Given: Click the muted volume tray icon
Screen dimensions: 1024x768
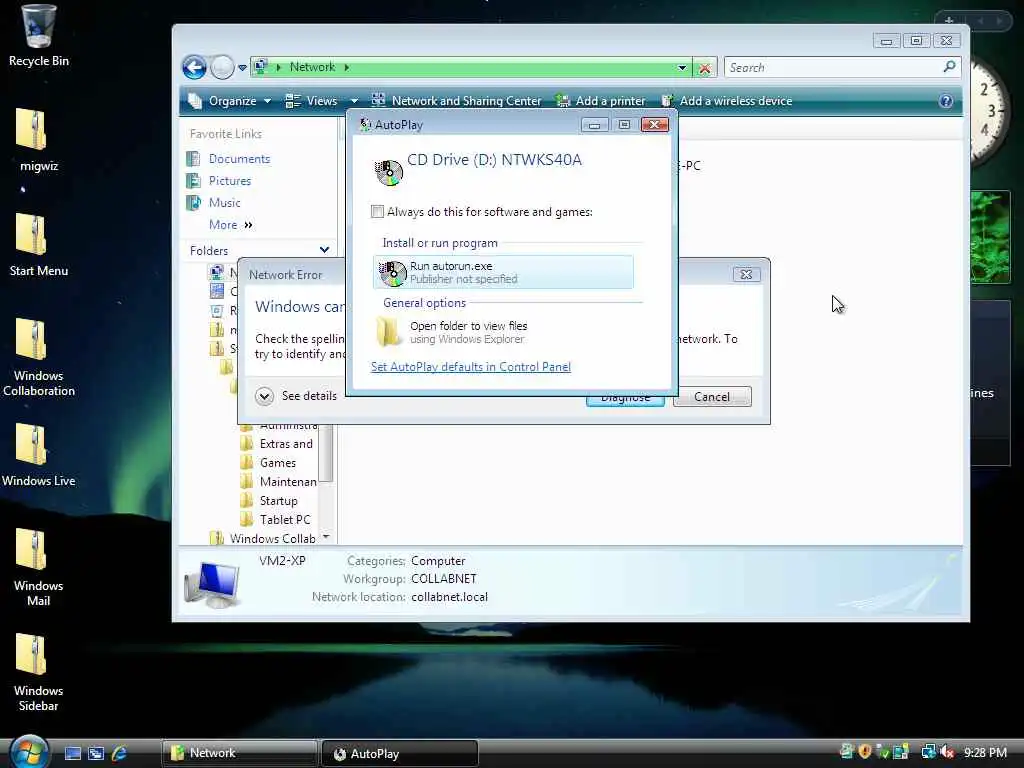Looking at the screenshot, I should (x=947, y=752).
